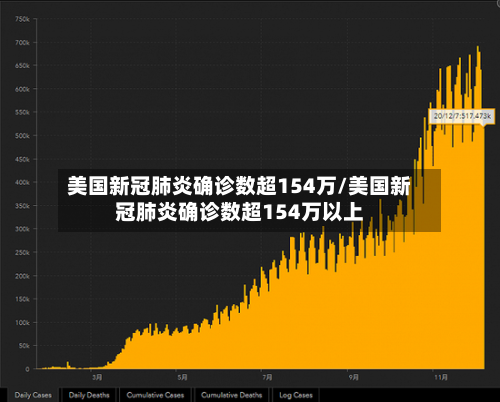Click the 11月 x-axis label
The height and width of the screenshot is (402, 500).
[441, 377]
